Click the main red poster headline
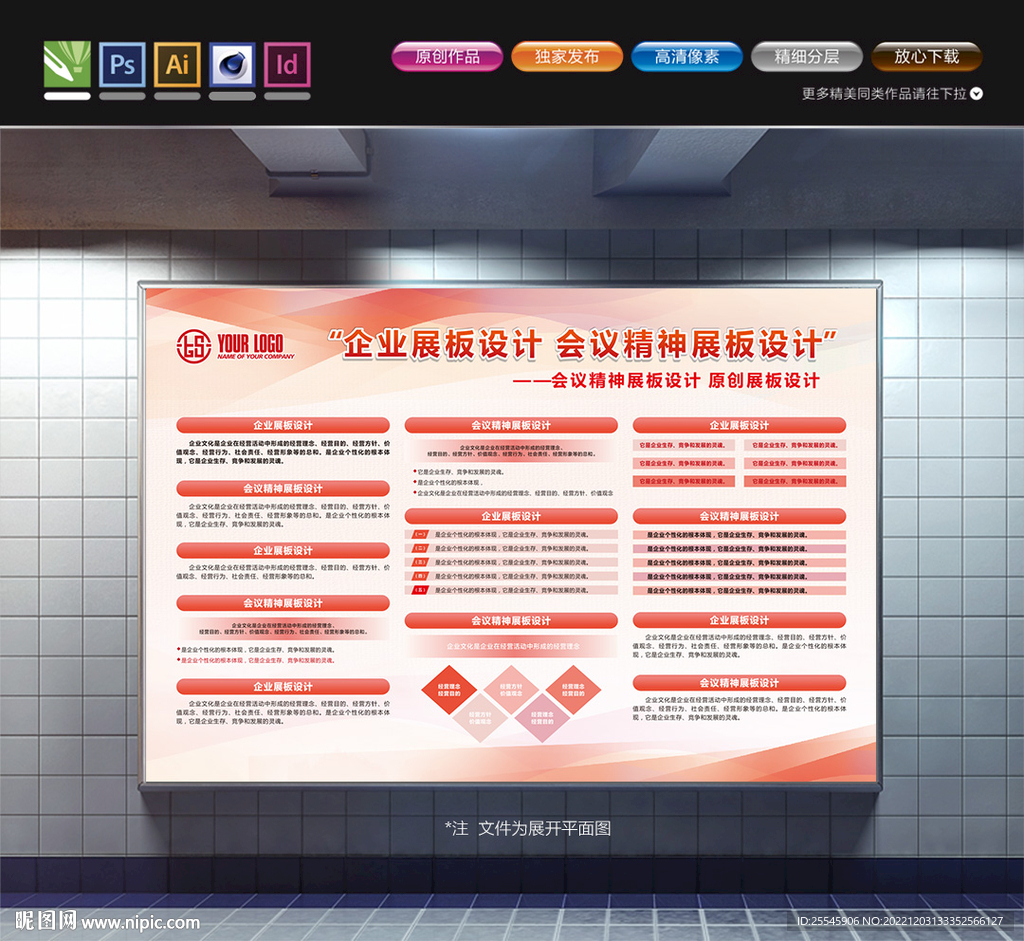Viewport: 1024px width, 941px height. coord(583,346)
